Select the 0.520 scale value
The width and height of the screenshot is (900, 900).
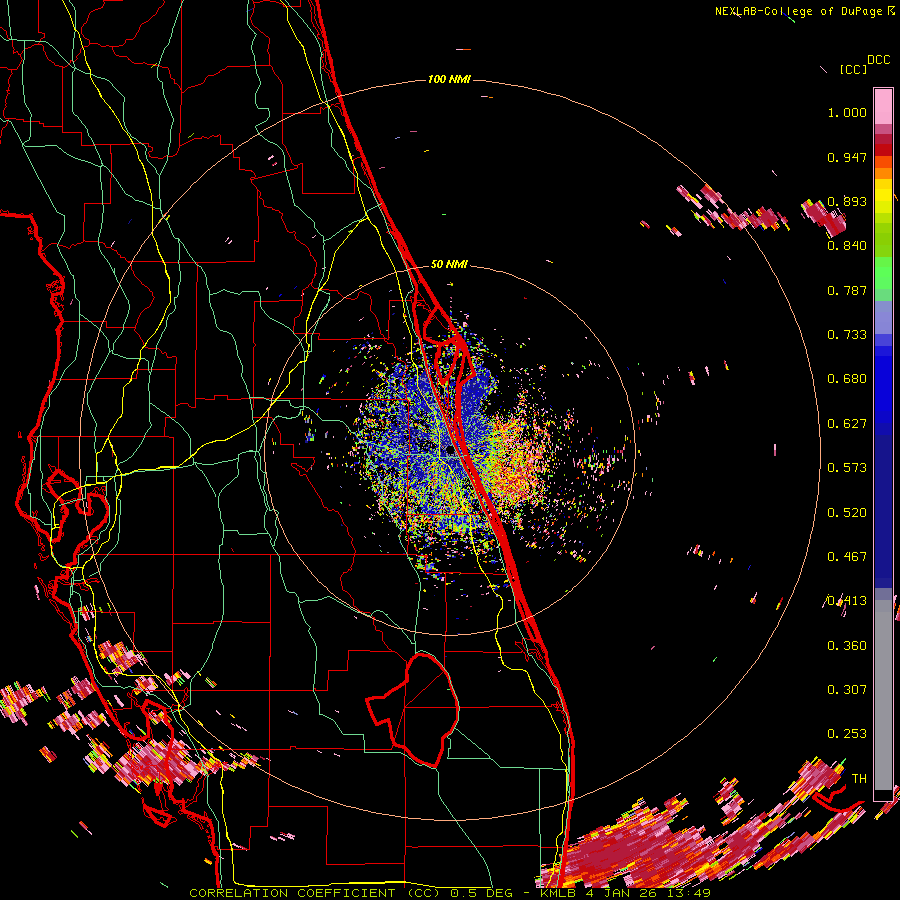(x=847, y=513)
